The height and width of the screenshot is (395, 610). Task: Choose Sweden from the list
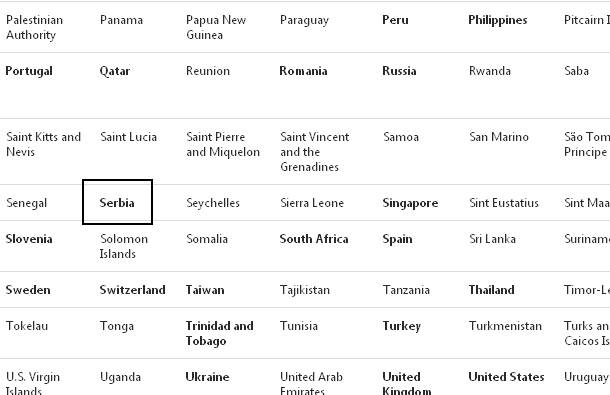click(28, 290)
